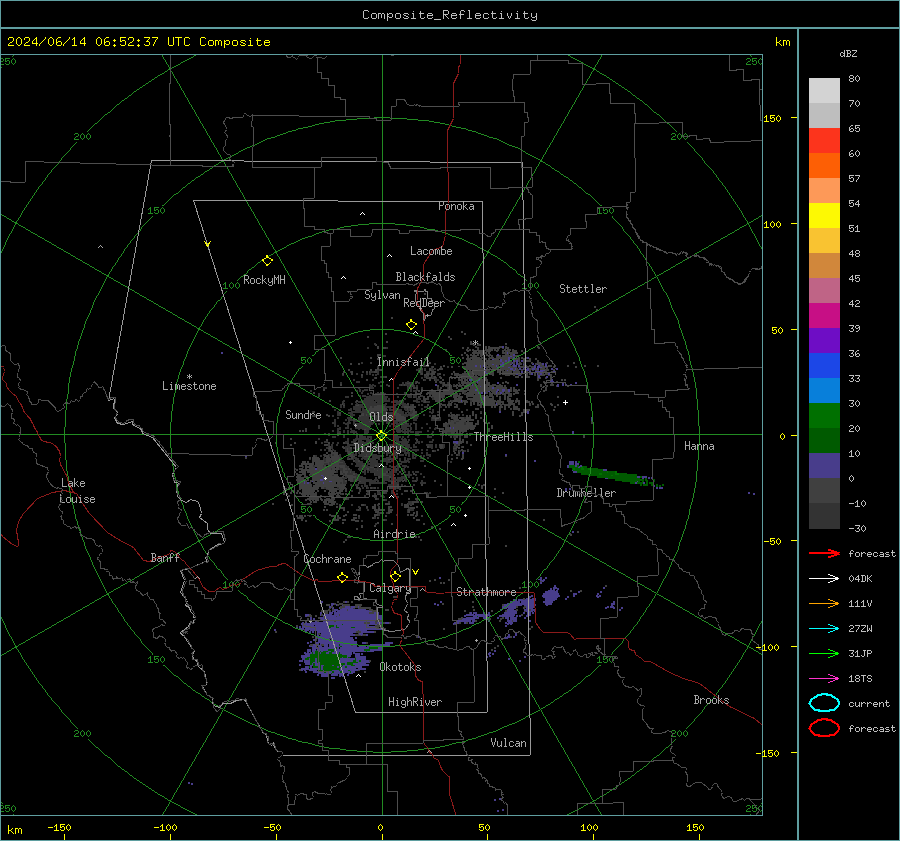The width and height of the screenshot is (900, 841).
Task: Click the green radar echo near Drumheller
Action: click(613, 475)
